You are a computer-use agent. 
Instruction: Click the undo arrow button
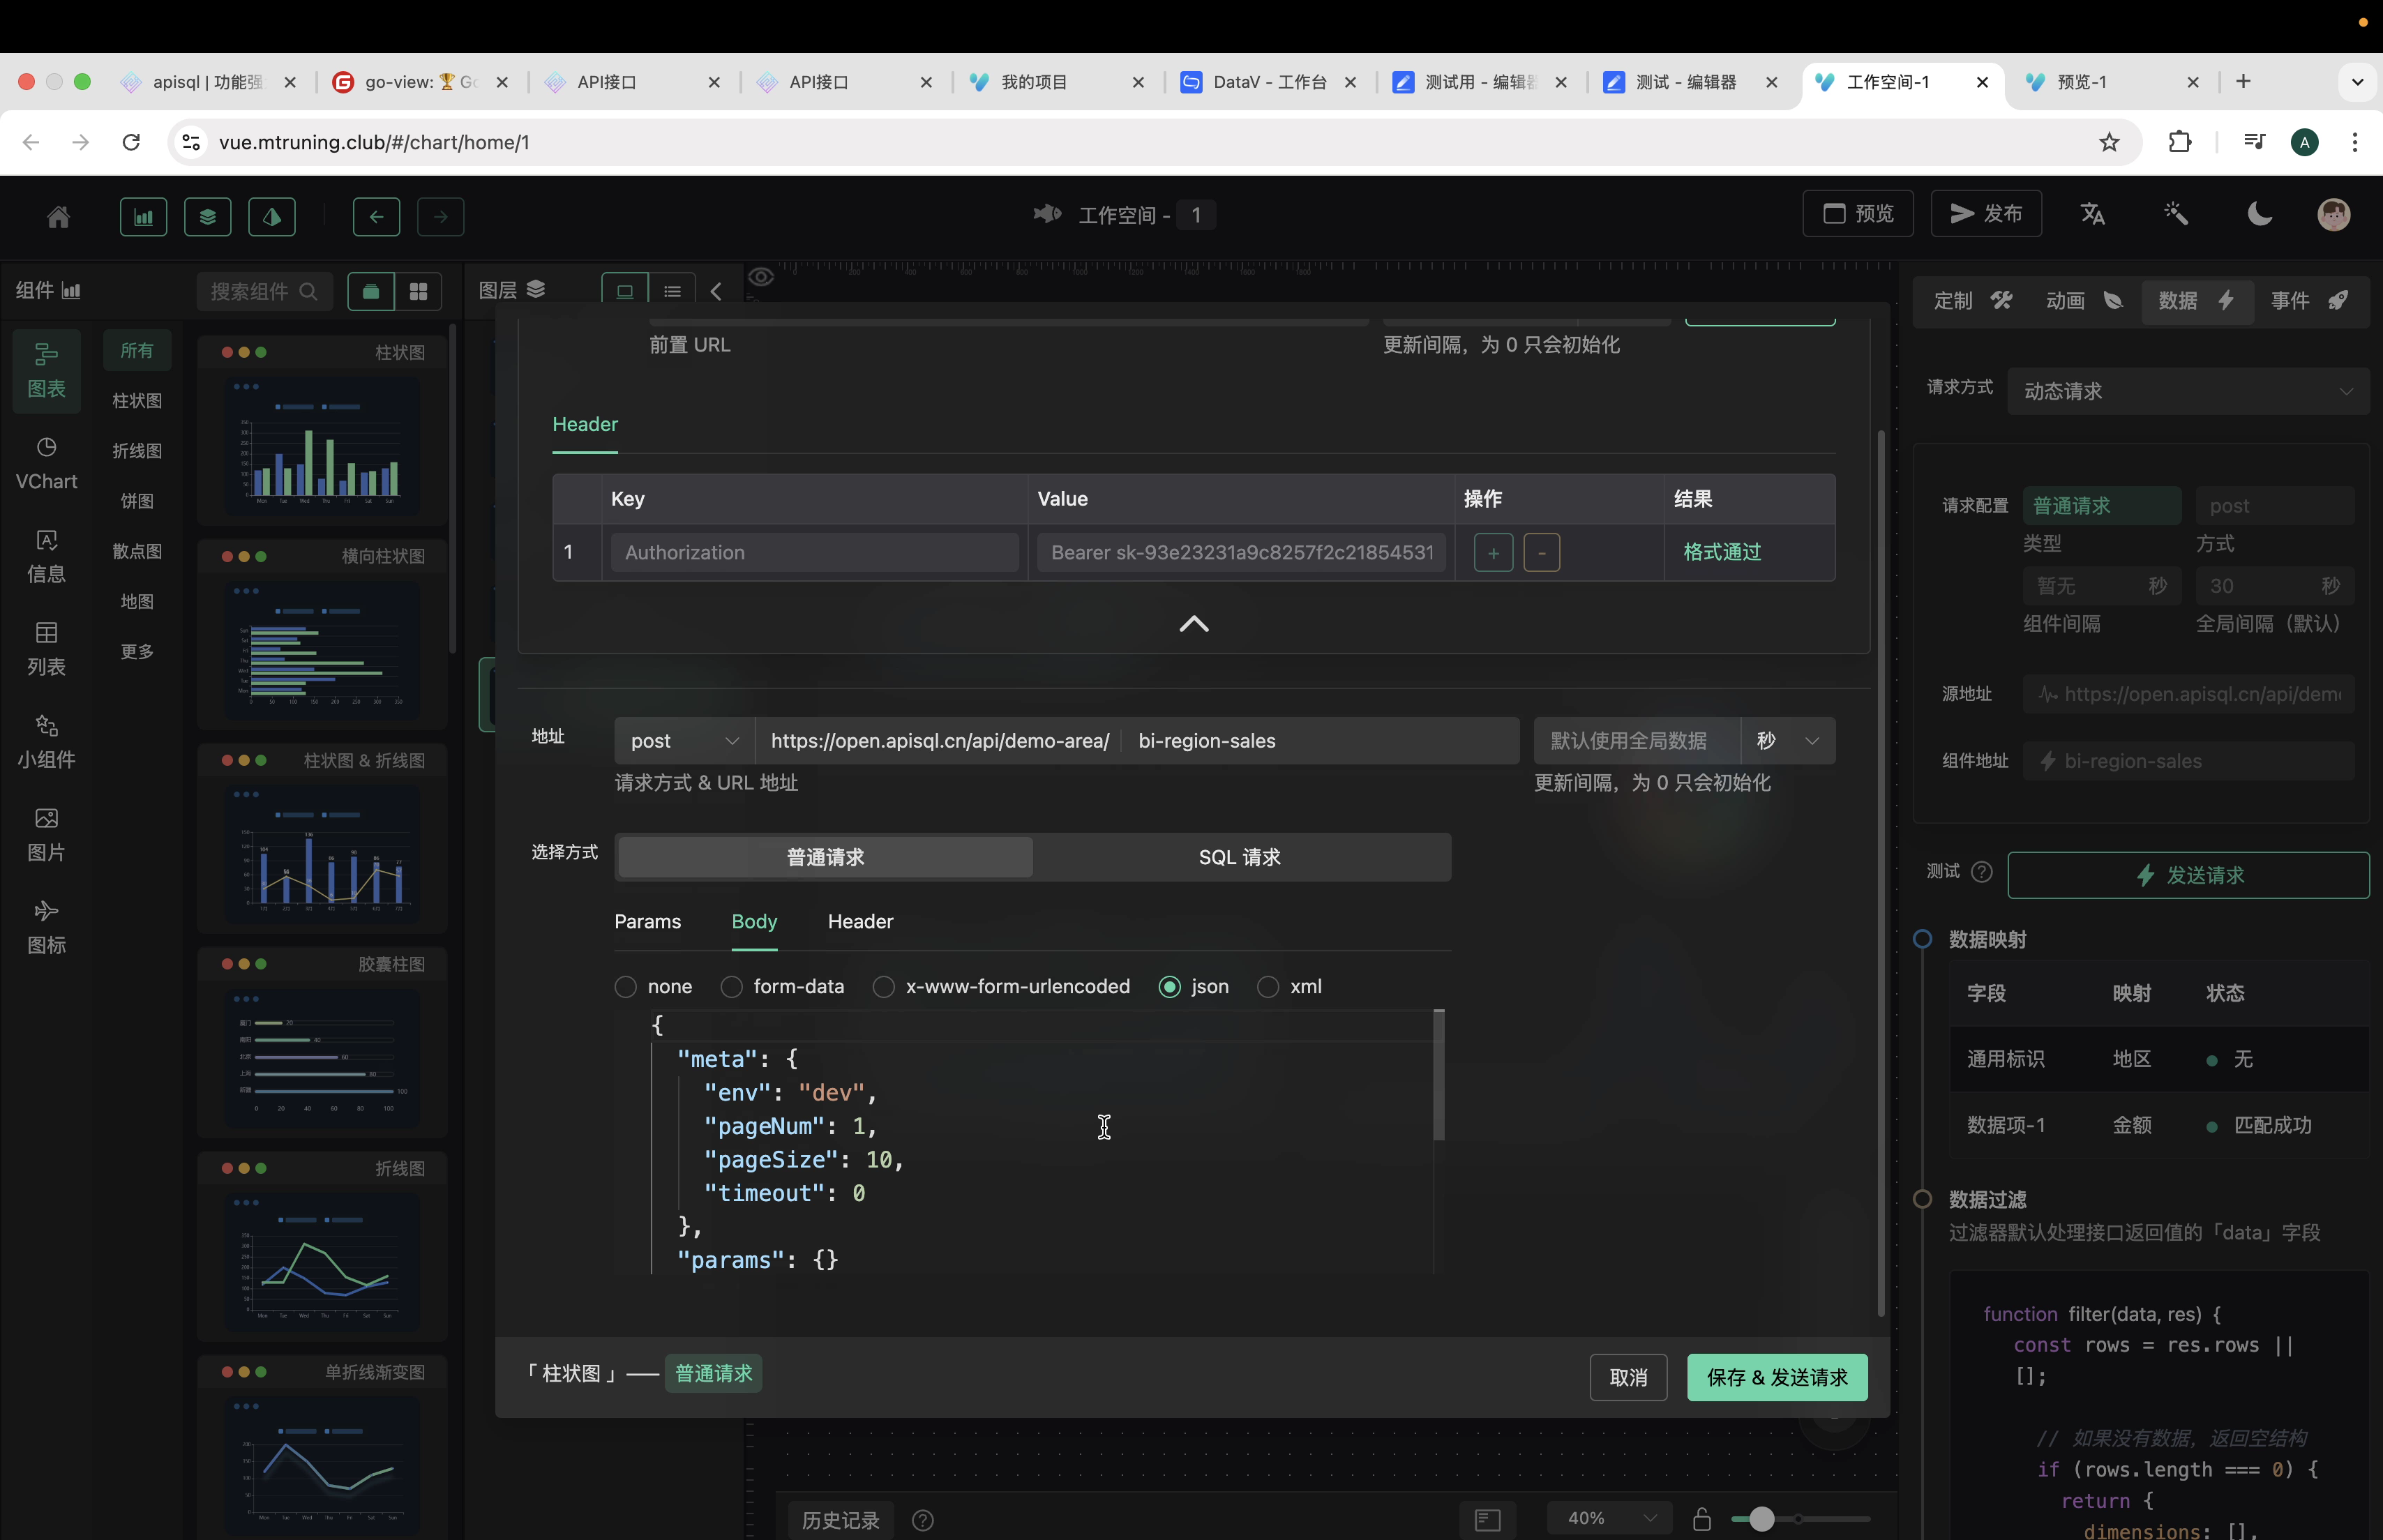click(377, 216)
